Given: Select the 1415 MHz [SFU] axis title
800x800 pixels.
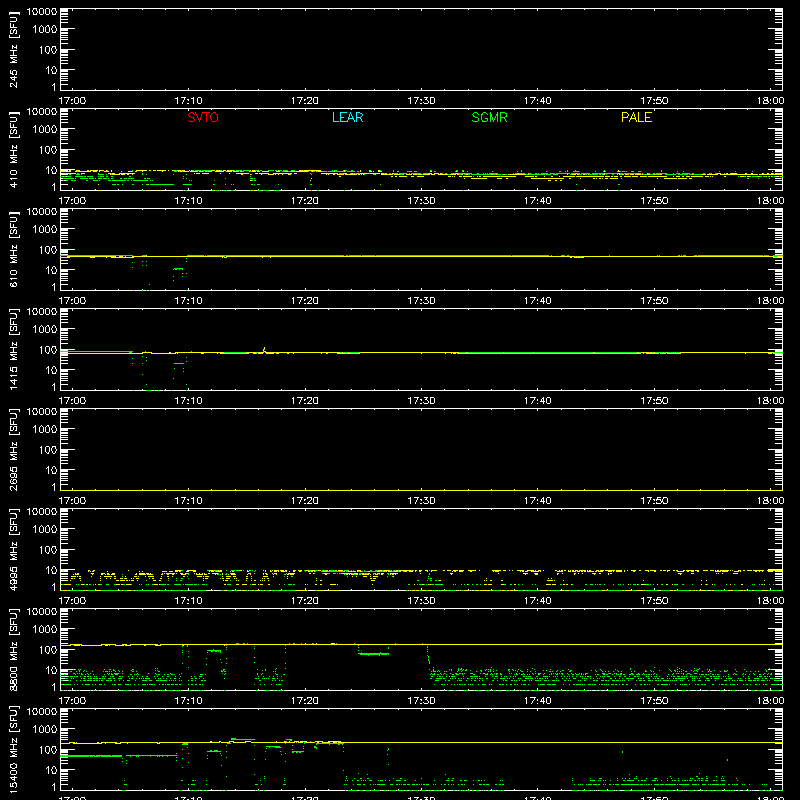Looking at the screenshot, I should coord(13,350).
